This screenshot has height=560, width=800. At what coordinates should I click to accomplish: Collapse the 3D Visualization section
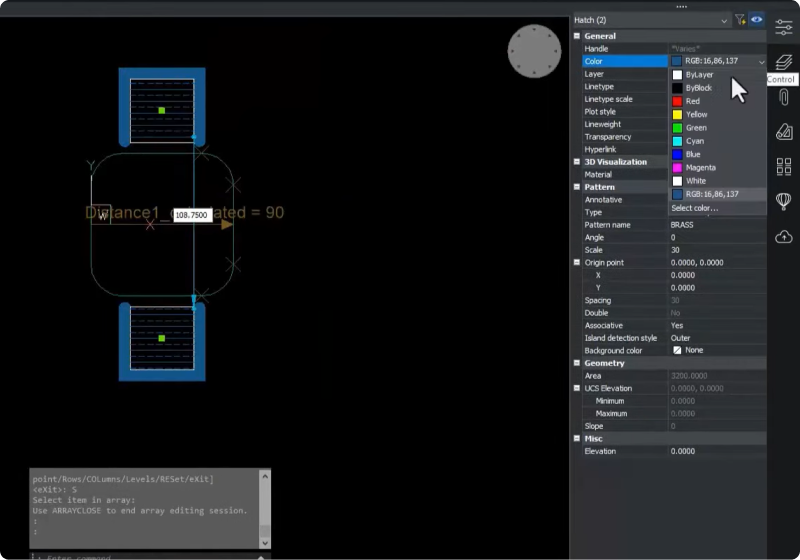[x=577, y=162]
